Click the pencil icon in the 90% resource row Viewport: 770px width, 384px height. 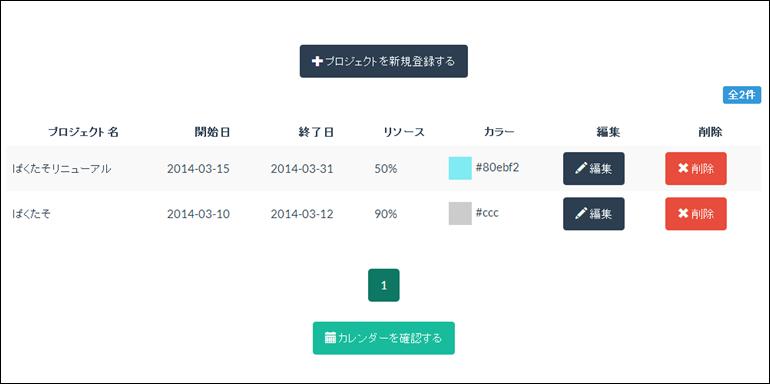pos(581,214)
